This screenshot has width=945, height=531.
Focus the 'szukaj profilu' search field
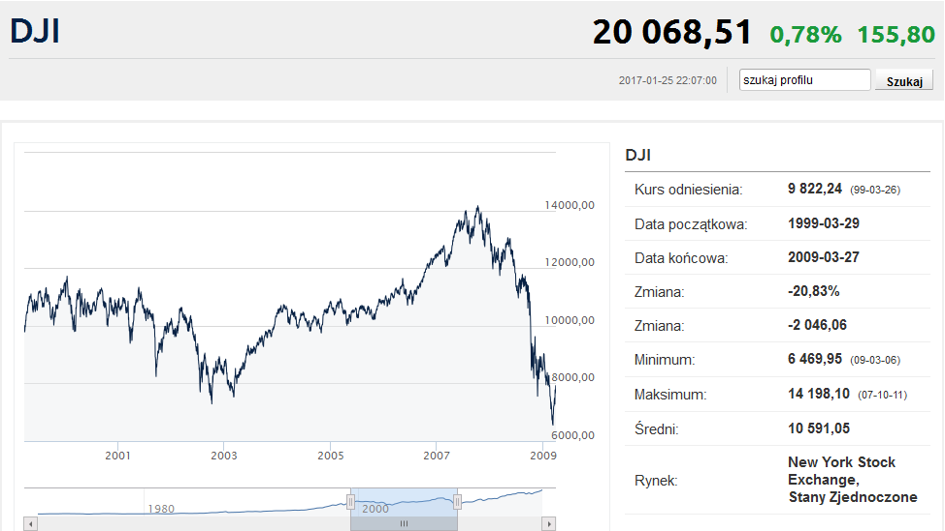coord(805,80)
